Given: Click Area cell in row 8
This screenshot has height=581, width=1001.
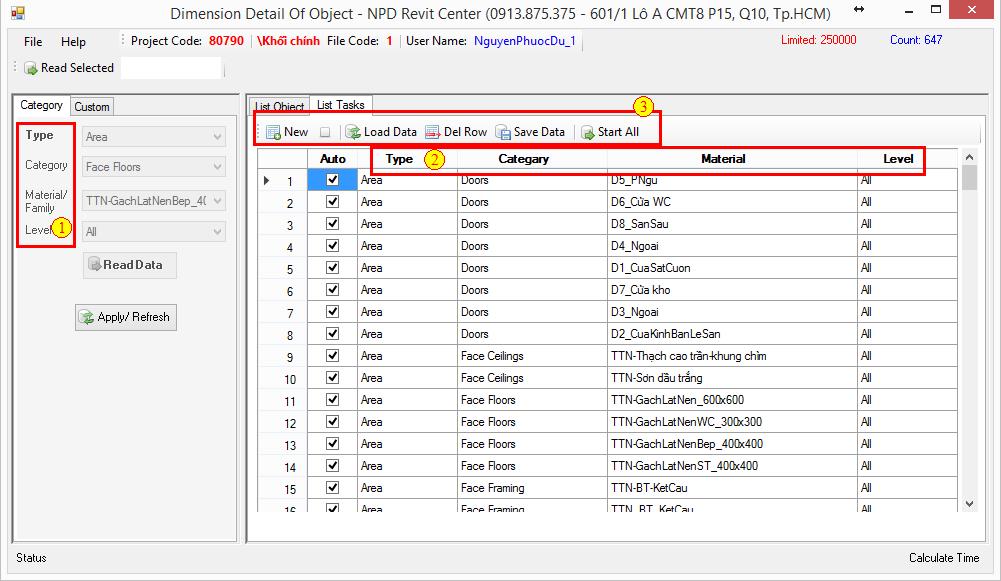Looking at the screenshot, I should point(407,334).
